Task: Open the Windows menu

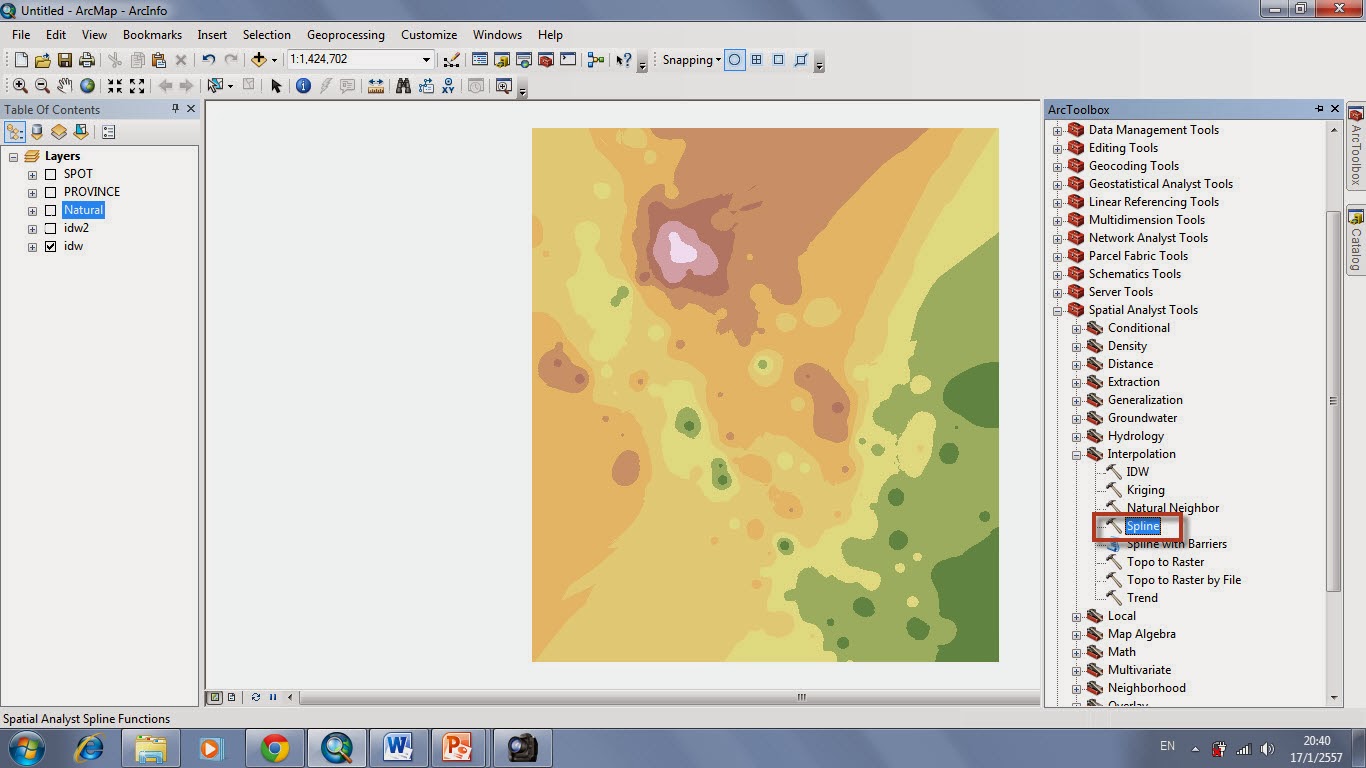Action: tap(497, 35)
